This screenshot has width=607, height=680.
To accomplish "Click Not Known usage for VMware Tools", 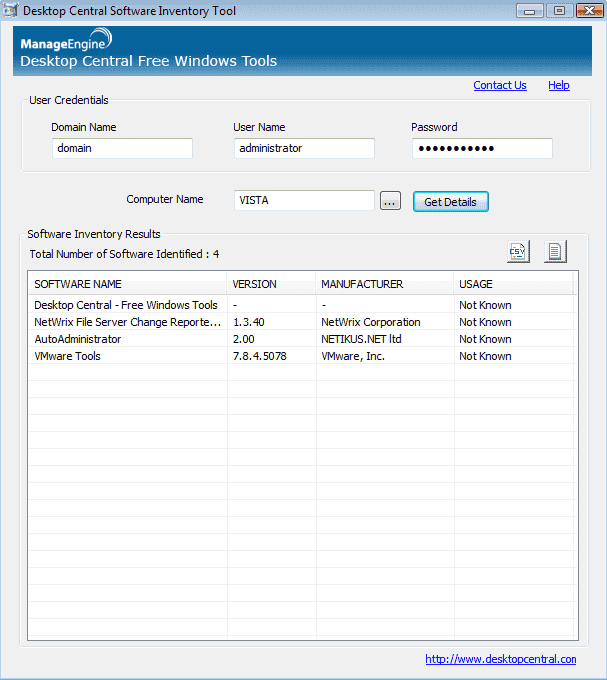I will click(514, 356).
